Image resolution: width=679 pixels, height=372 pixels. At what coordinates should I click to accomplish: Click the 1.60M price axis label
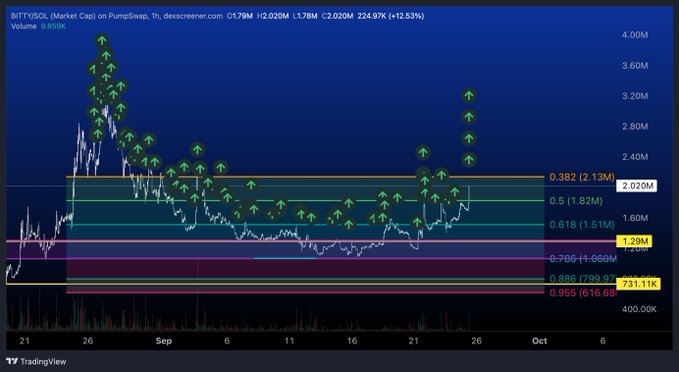click(x=635, y=218)
